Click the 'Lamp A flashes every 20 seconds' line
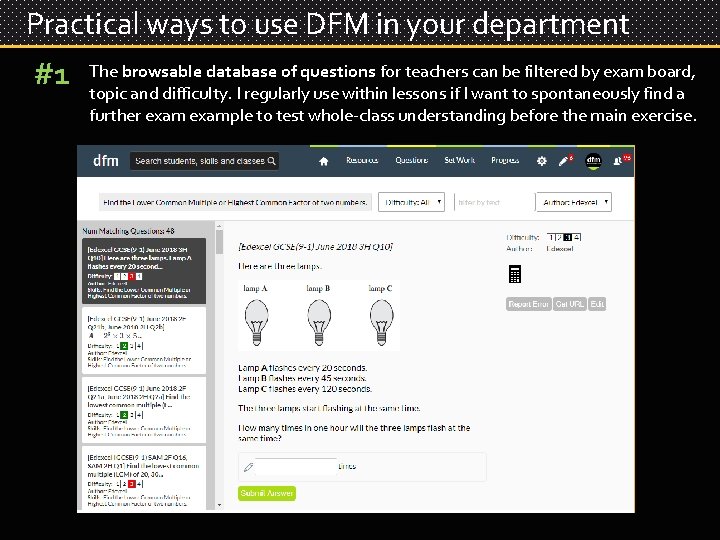Image resolution: width=720 pixels, height=540 pixels. [x=303, y=368]
